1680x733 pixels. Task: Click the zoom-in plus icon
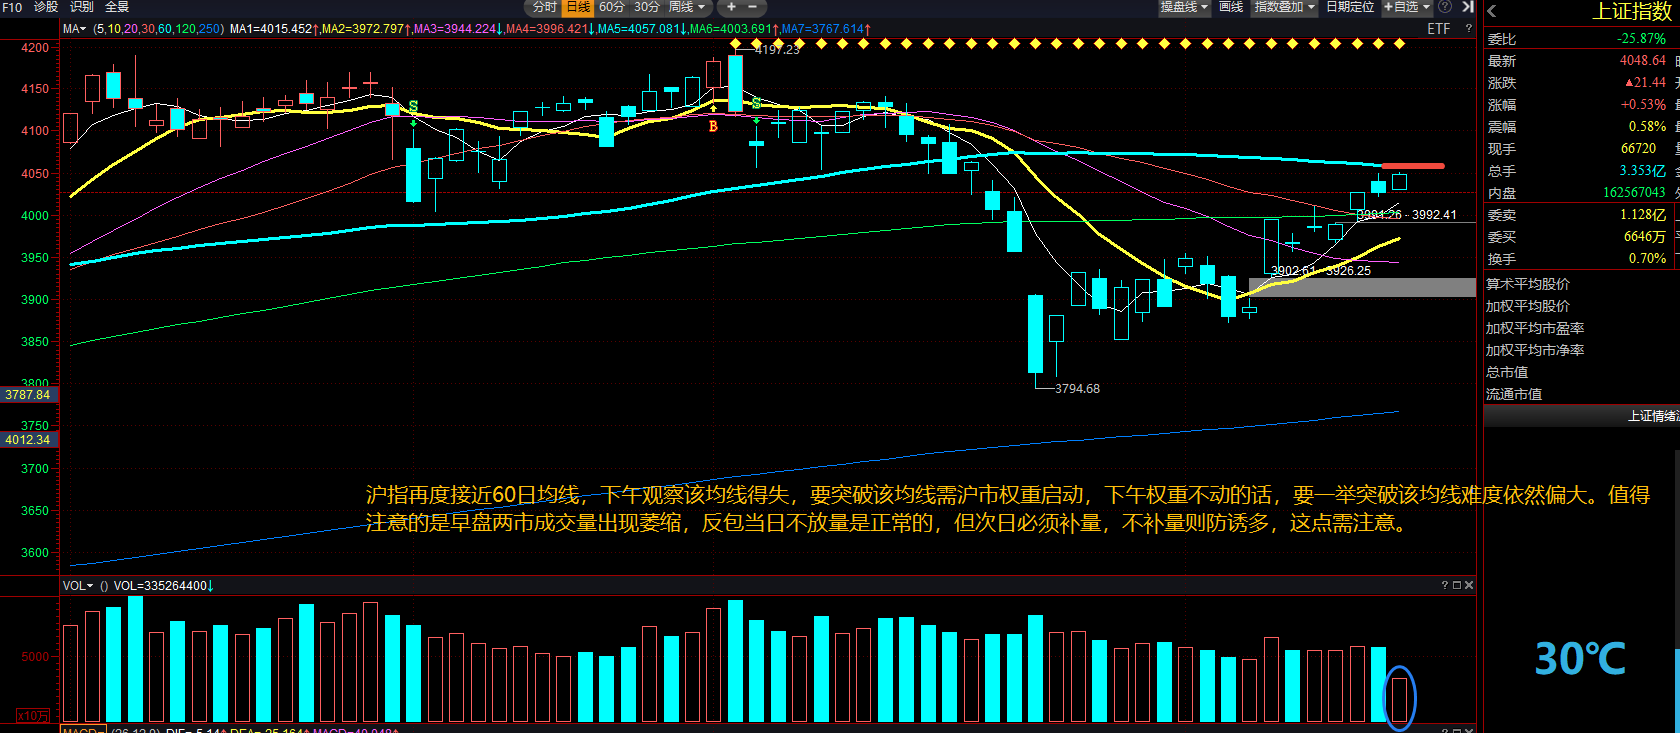point(731,7)
